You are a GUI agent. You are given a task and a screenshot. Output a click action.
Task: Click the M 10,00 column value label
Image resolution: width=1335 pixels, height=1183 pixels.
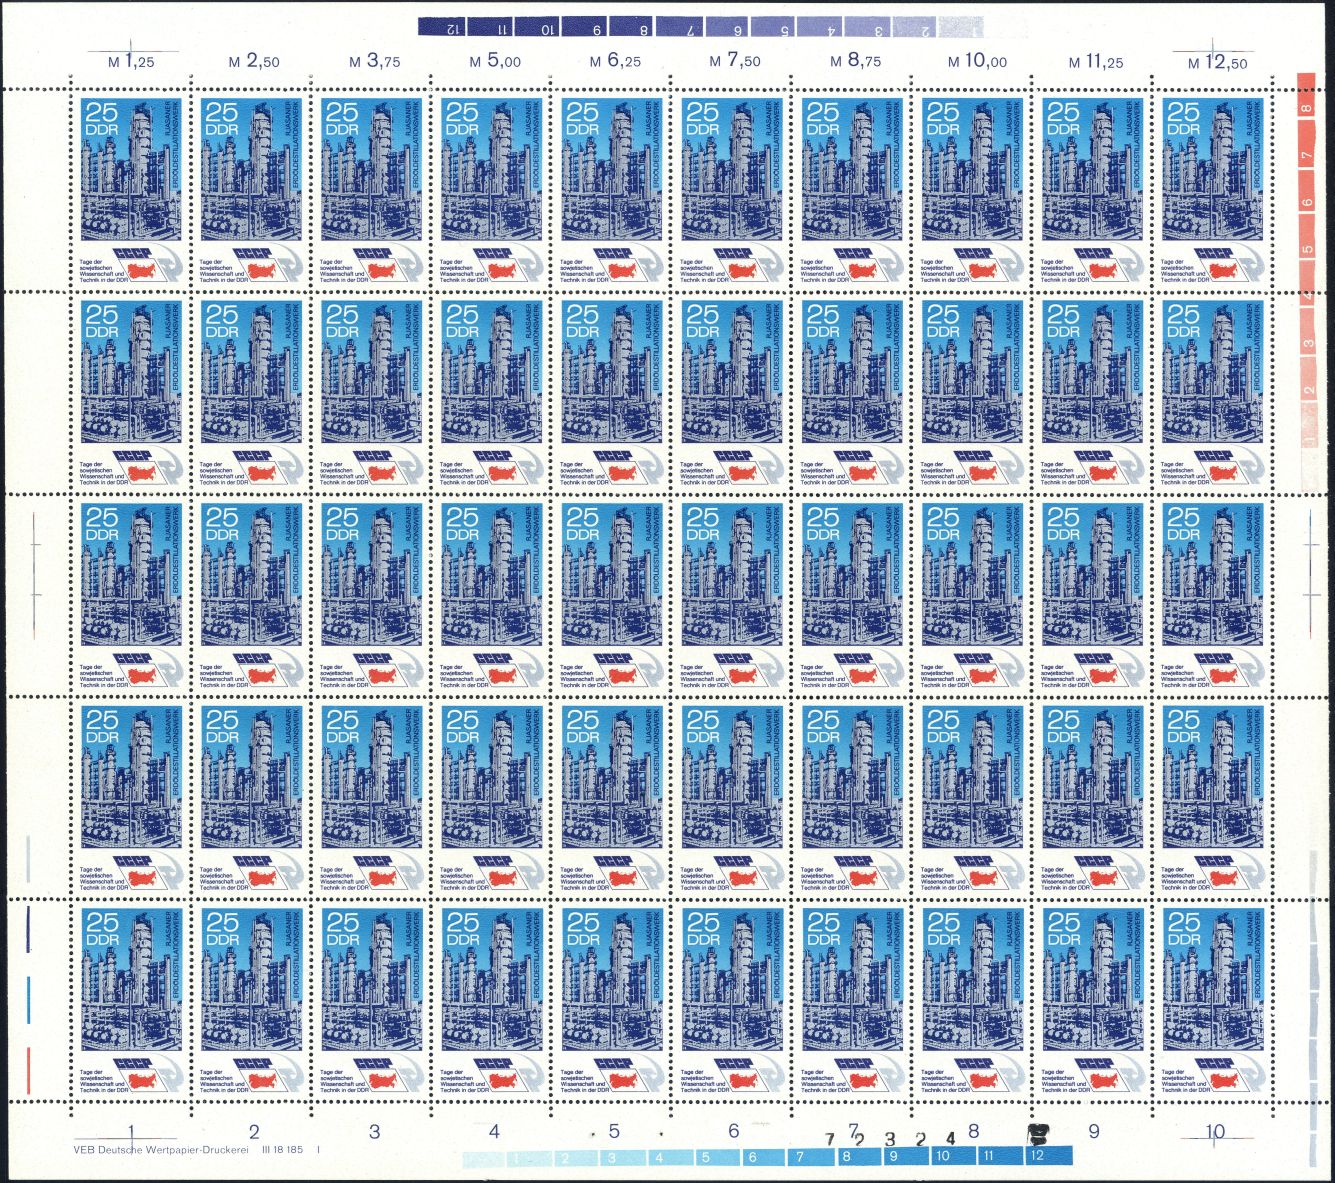pyautogui.click(x=977, y=62)
